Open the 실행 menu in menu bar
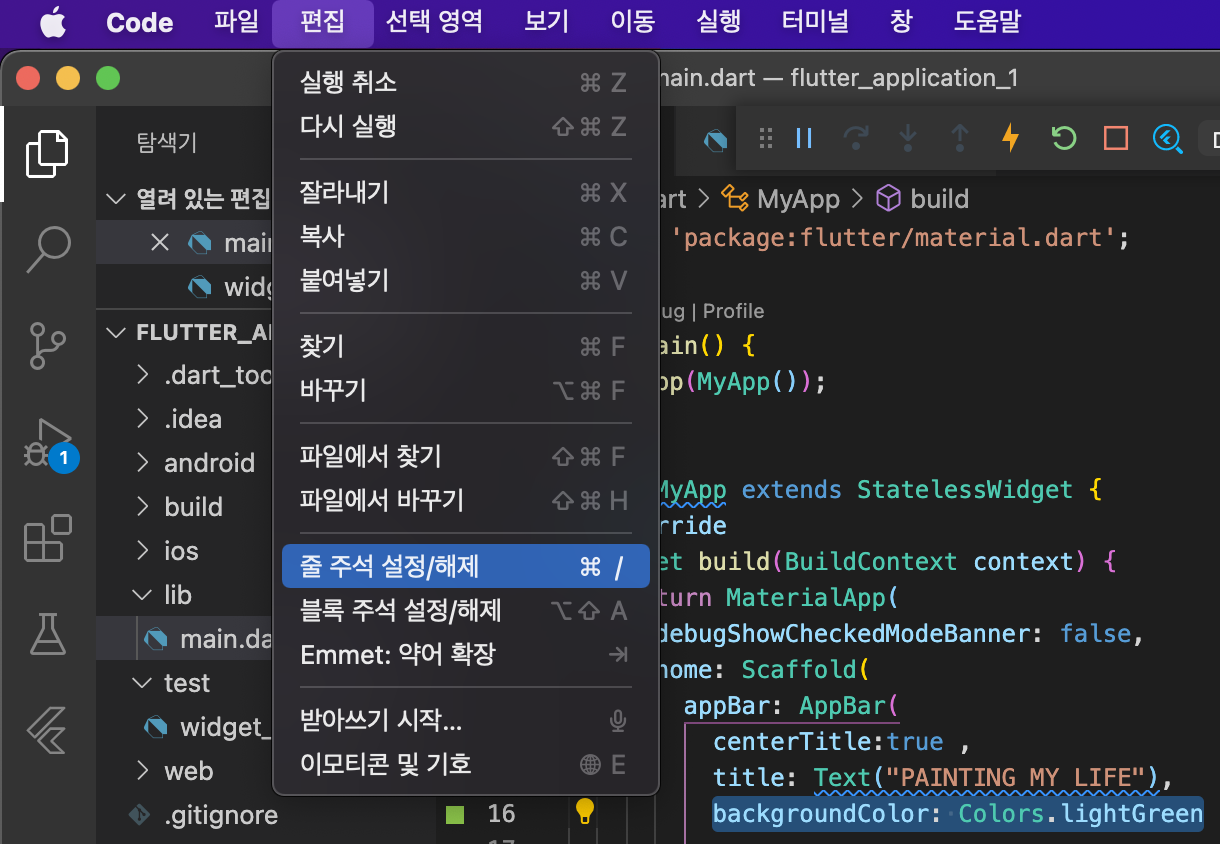Screen dimensions: 1220x844 tap(718, 22)
